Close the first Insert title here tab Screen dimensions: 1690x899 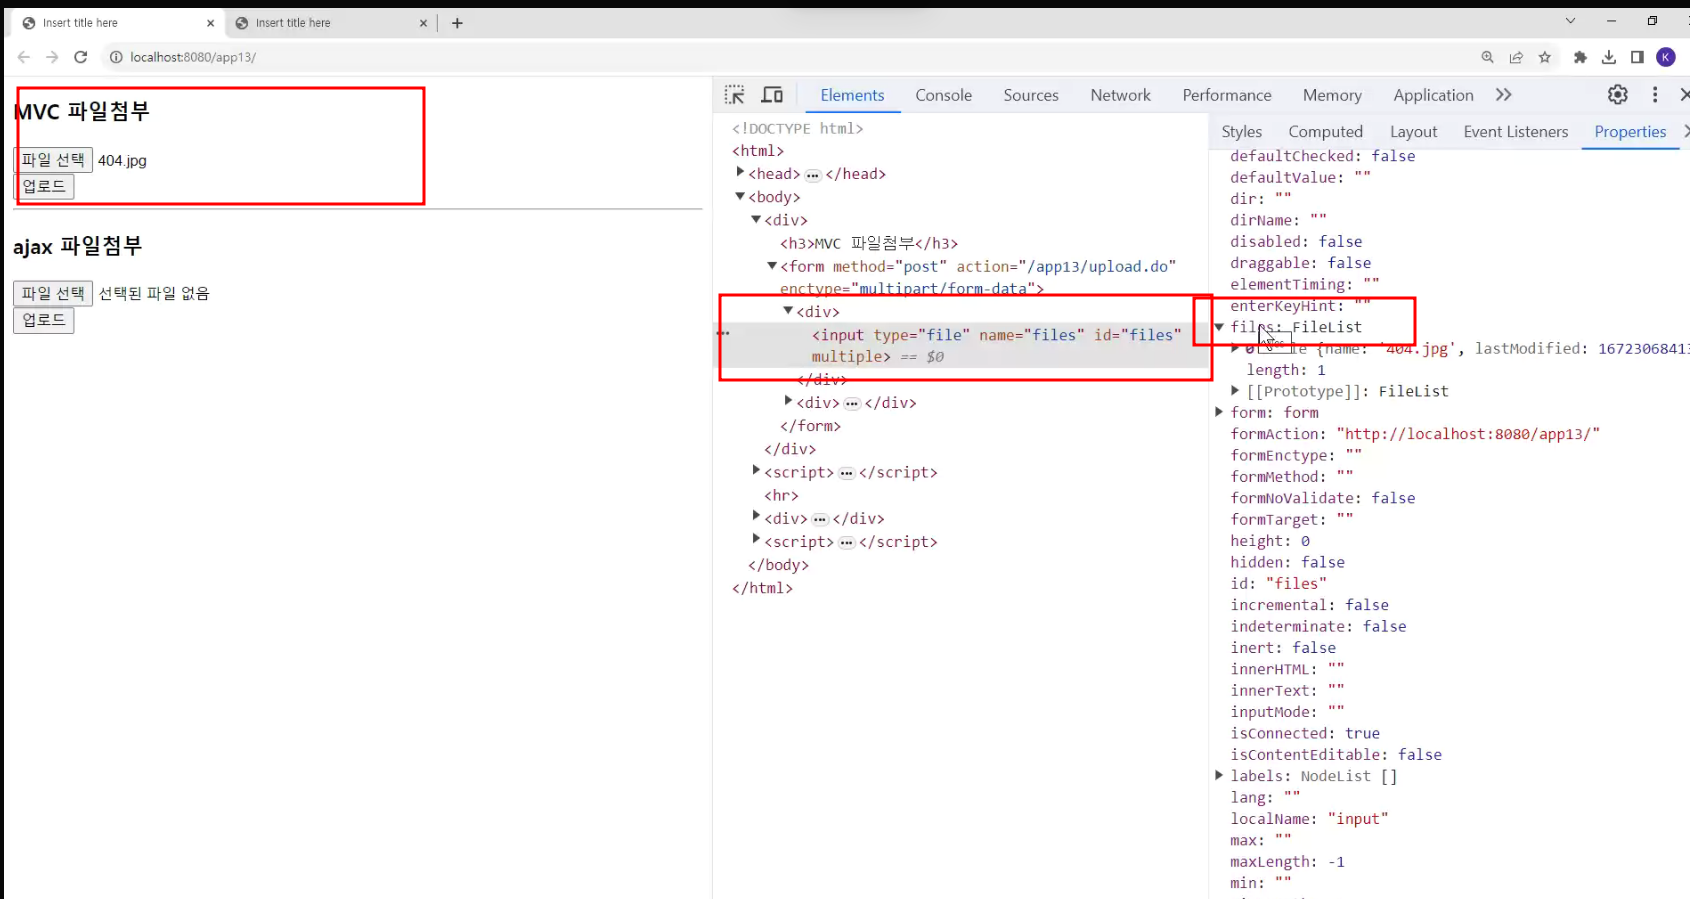click(210, 23)
